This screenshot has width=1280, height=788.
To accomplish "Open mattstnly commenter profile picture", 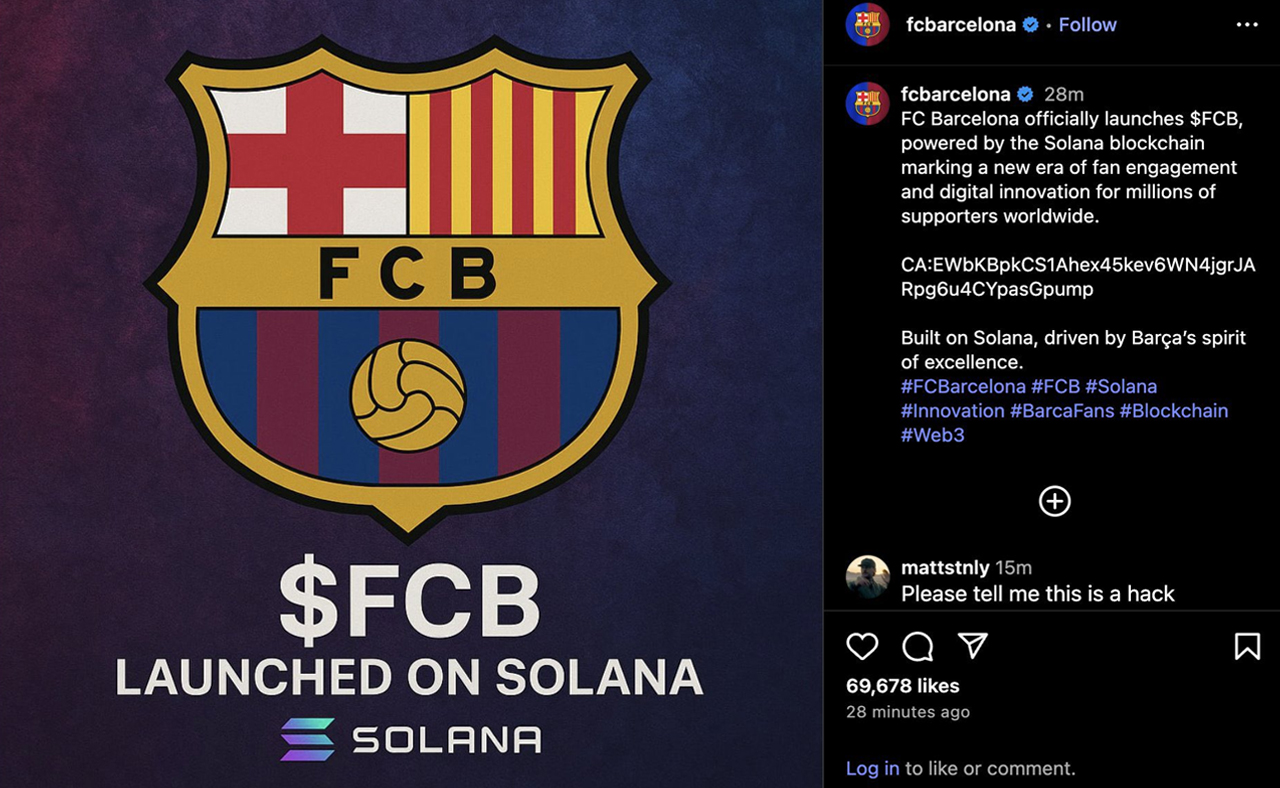I will pos(867,577).
